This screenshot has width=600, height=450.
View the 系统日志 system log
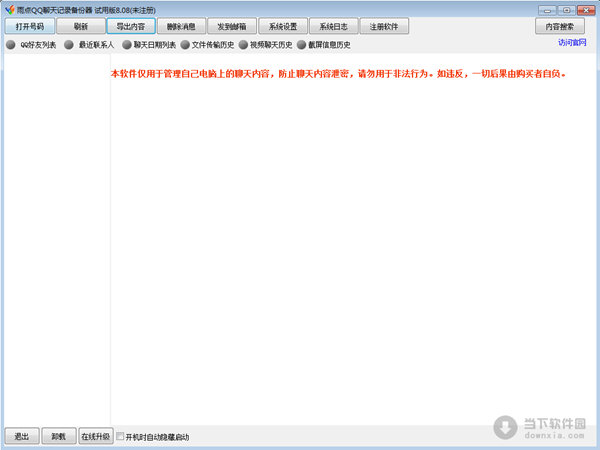point(333,27)
